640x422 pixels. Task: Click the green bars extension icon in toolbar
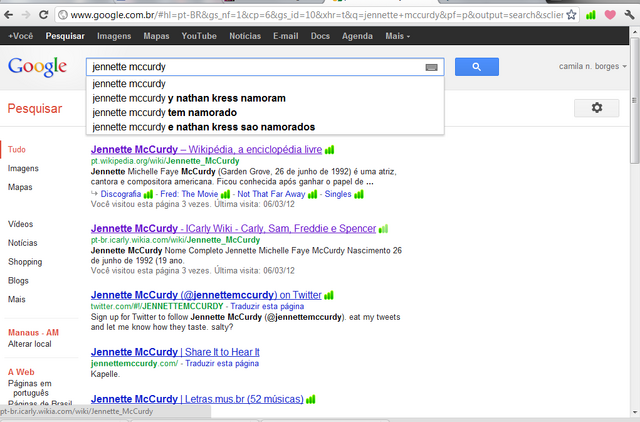click(590, 16)
